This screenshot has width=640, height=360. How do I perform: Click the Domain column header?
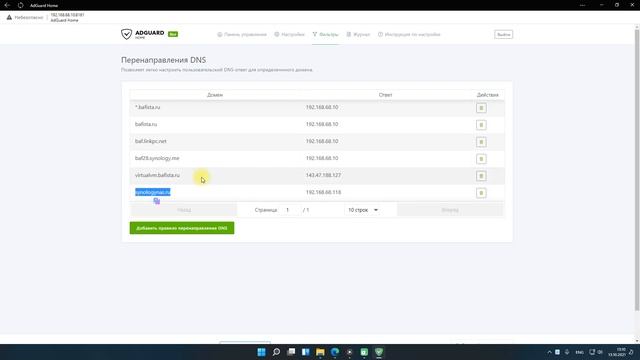tap(215, 95)
